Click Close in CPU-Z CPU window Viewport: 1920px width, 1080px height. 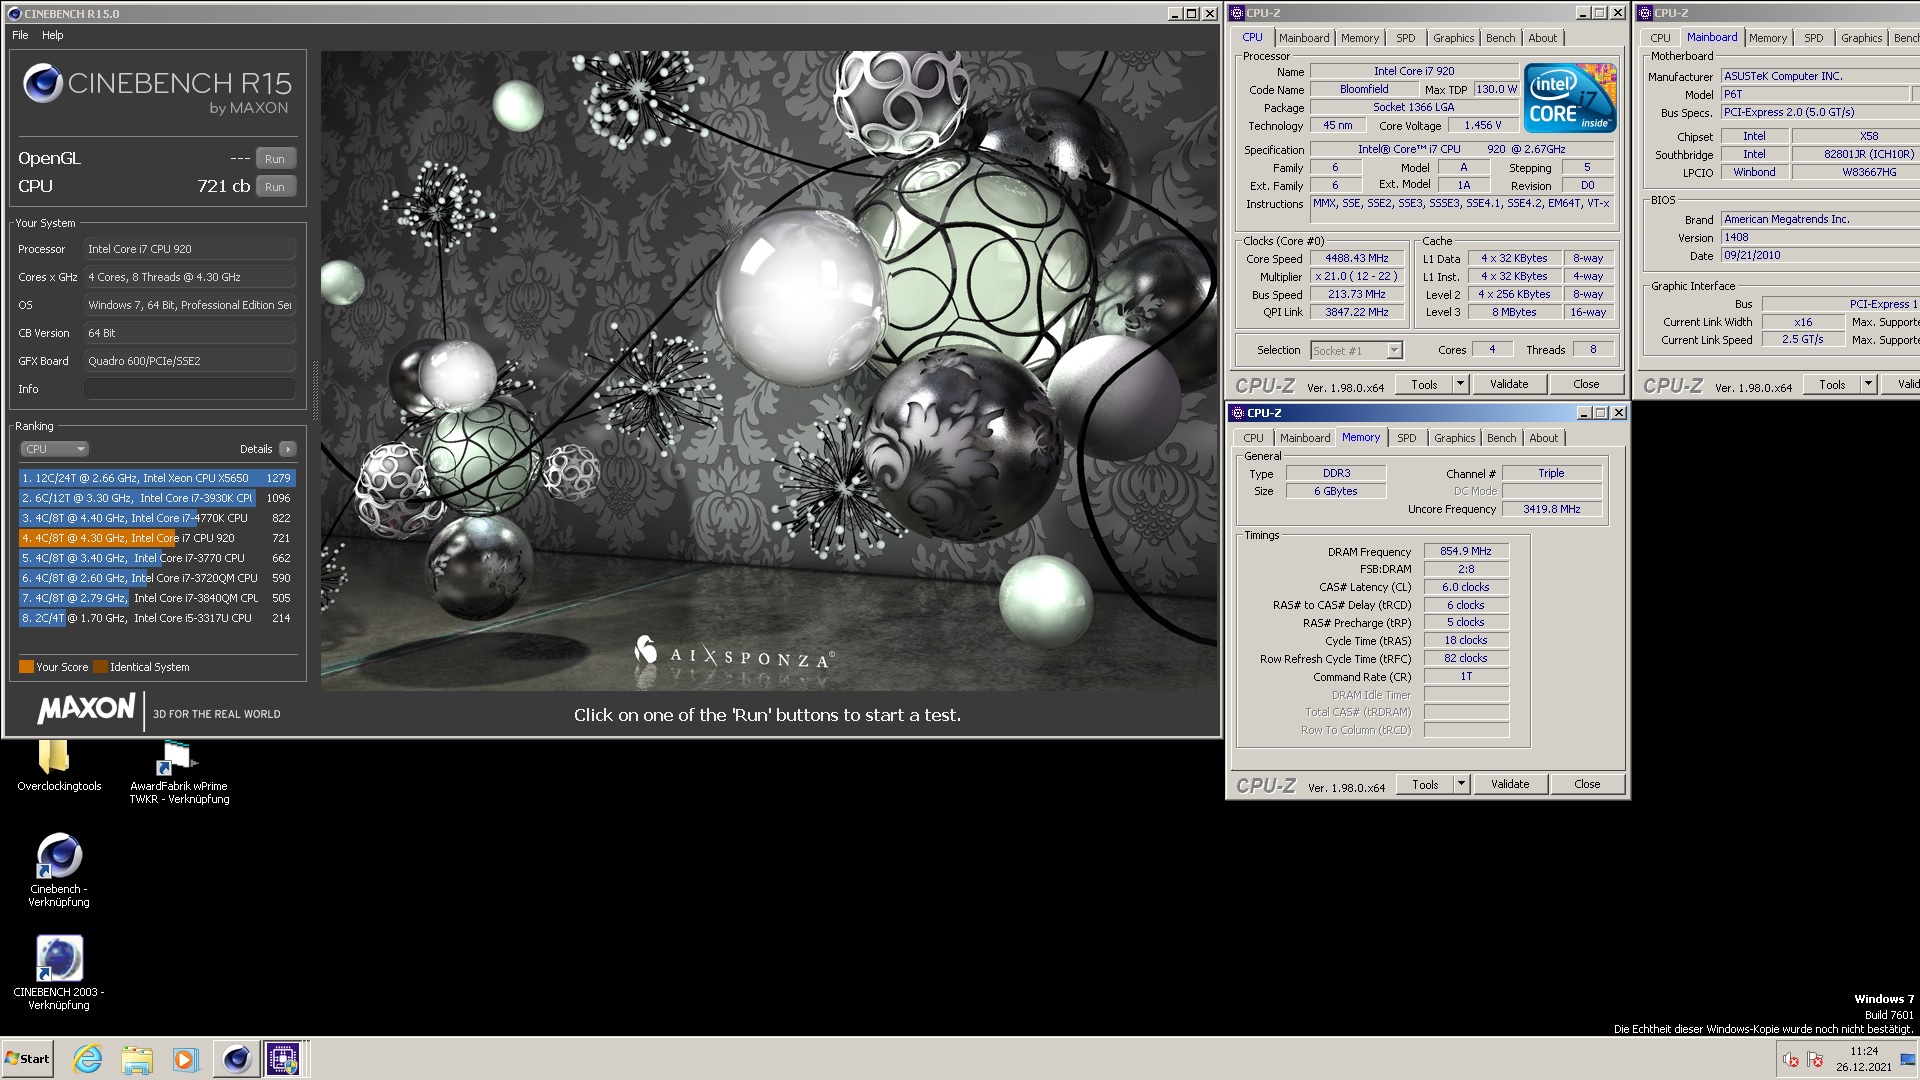click(x=1586, y=384)
